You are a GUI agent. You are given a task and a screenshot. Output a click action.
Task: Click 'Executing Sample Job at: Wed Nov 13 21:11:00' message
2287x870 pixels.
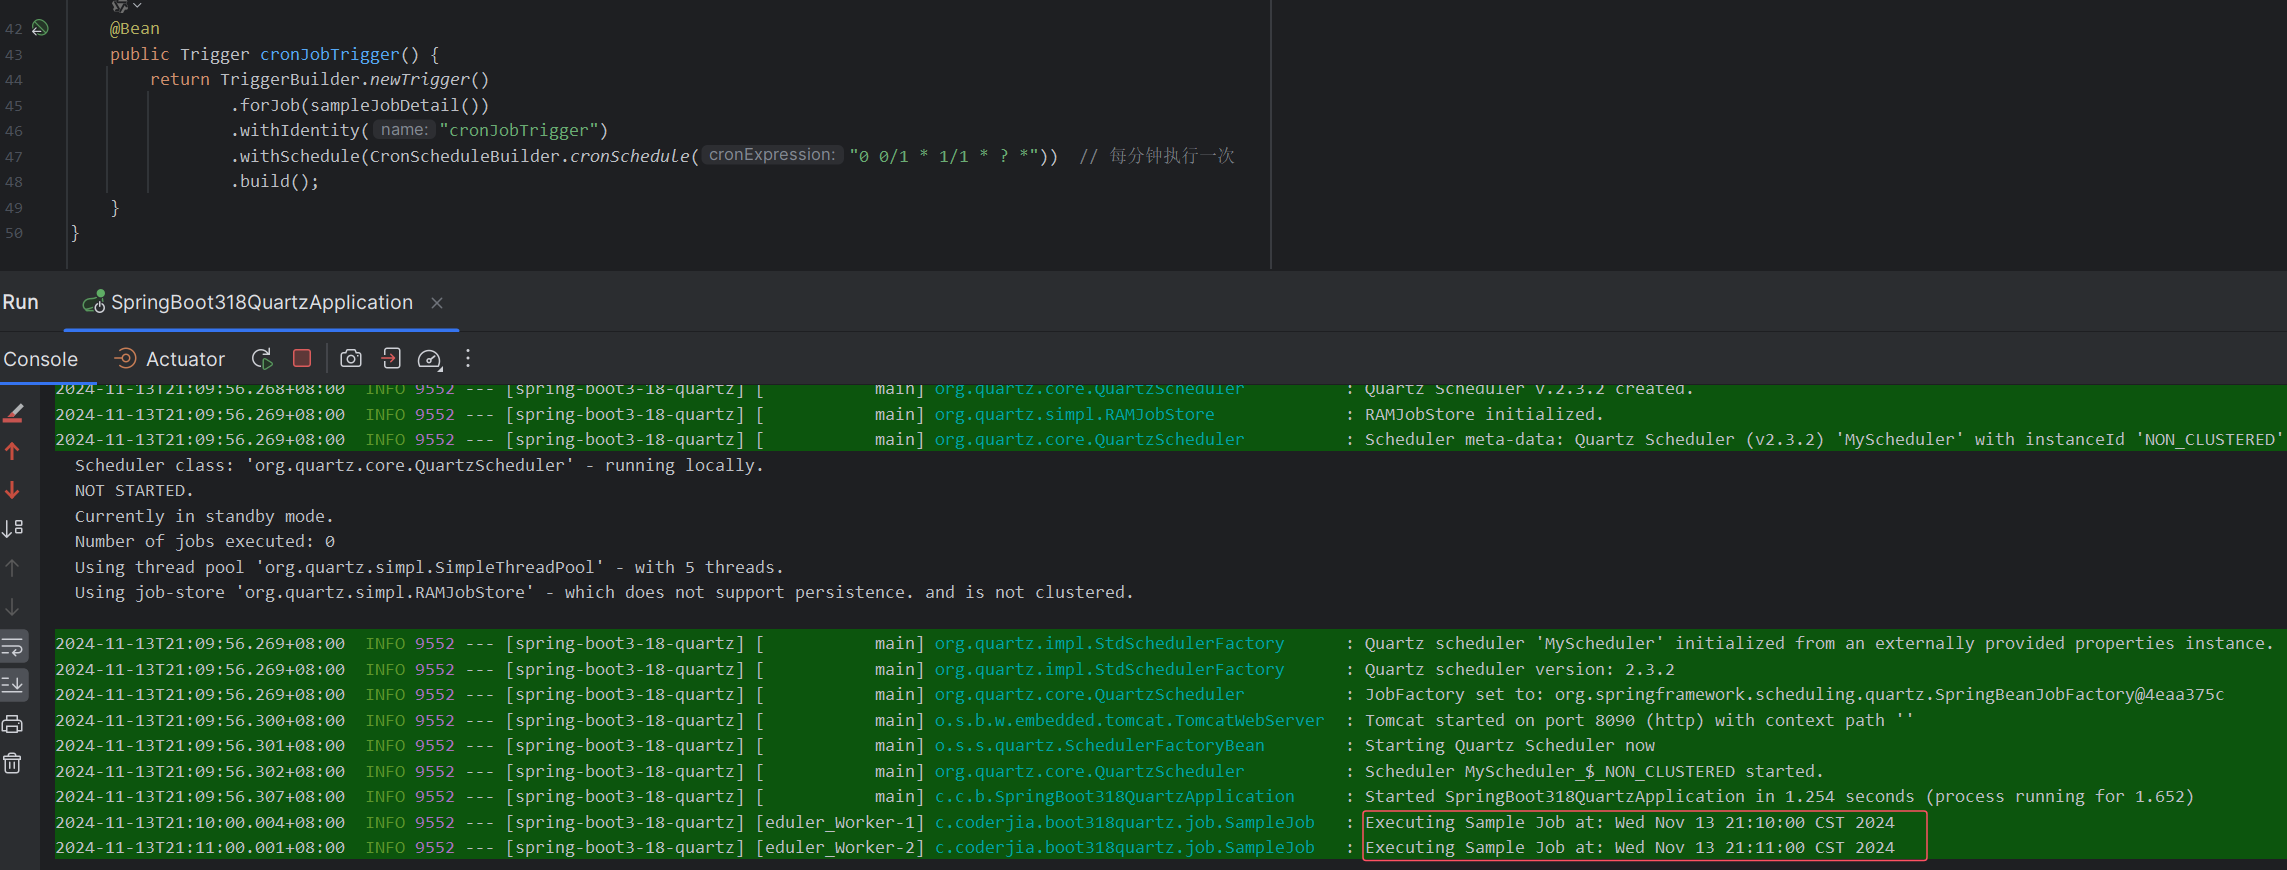[x=1629, y=847]
